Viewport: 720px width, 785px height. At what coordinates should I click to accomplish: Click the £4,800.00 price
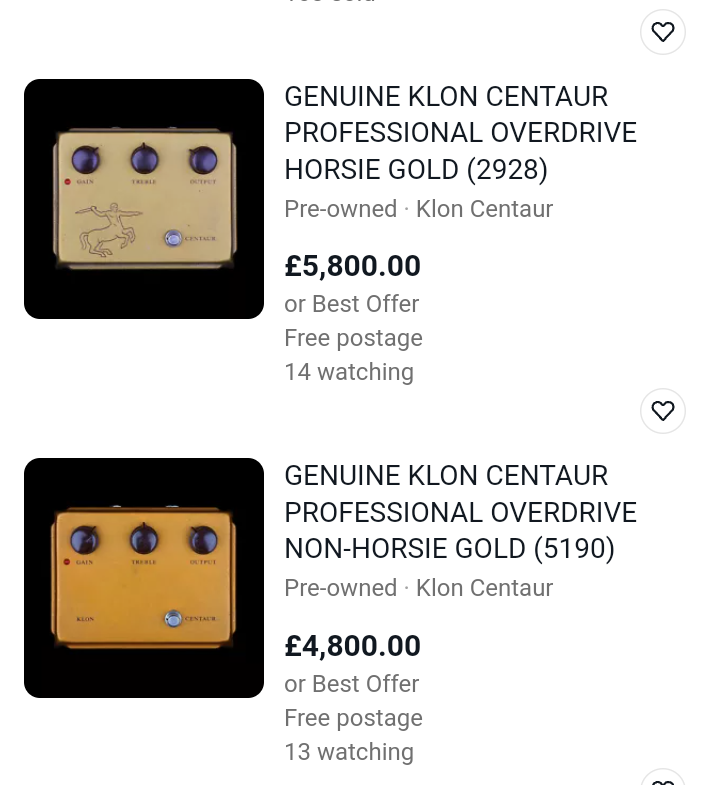[352, 646]
